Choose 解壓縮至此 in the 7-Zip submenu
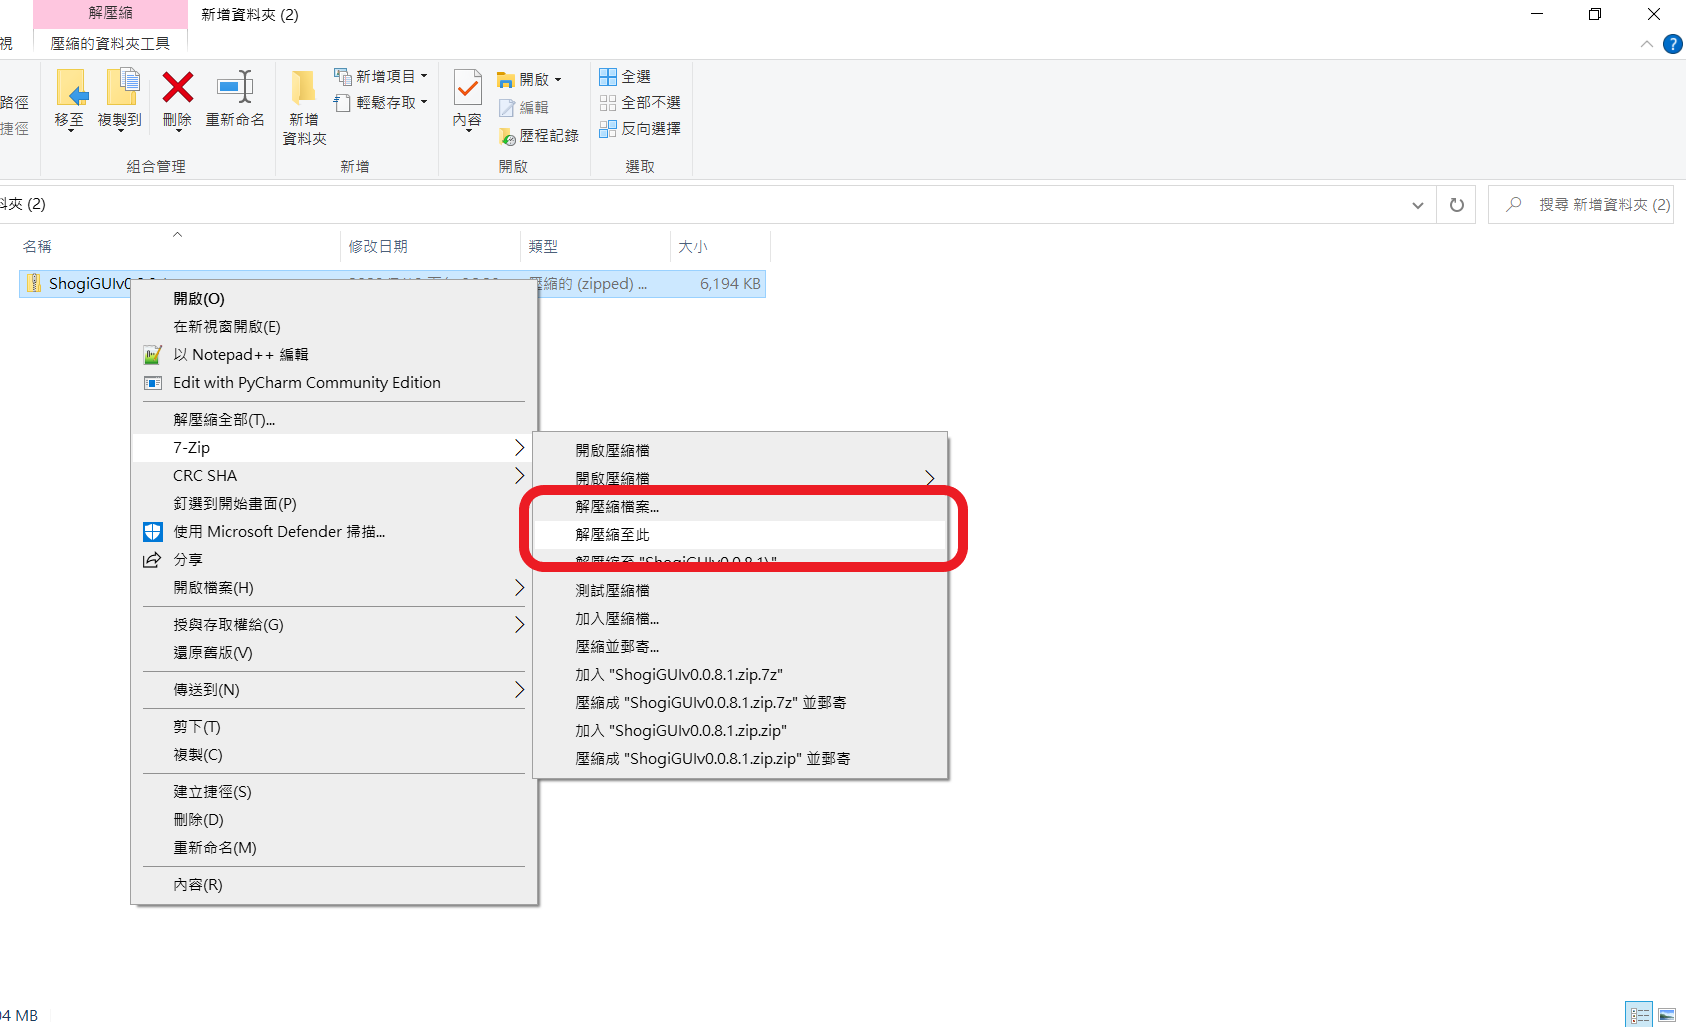The image size is (1686, 1027). tap(740, 535)
